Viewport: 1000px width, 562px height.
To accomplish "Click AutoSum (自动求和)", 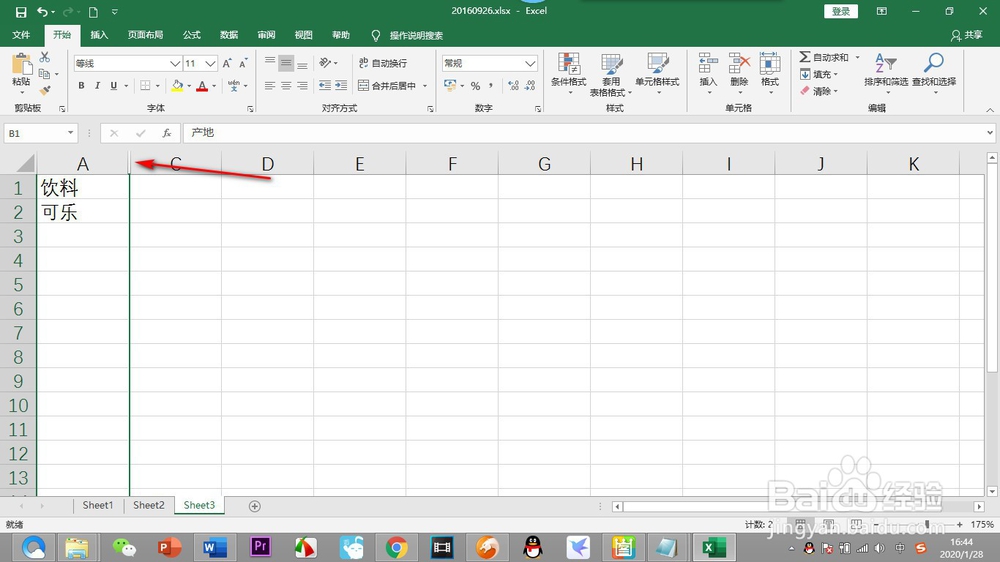I will pos(824,57).
